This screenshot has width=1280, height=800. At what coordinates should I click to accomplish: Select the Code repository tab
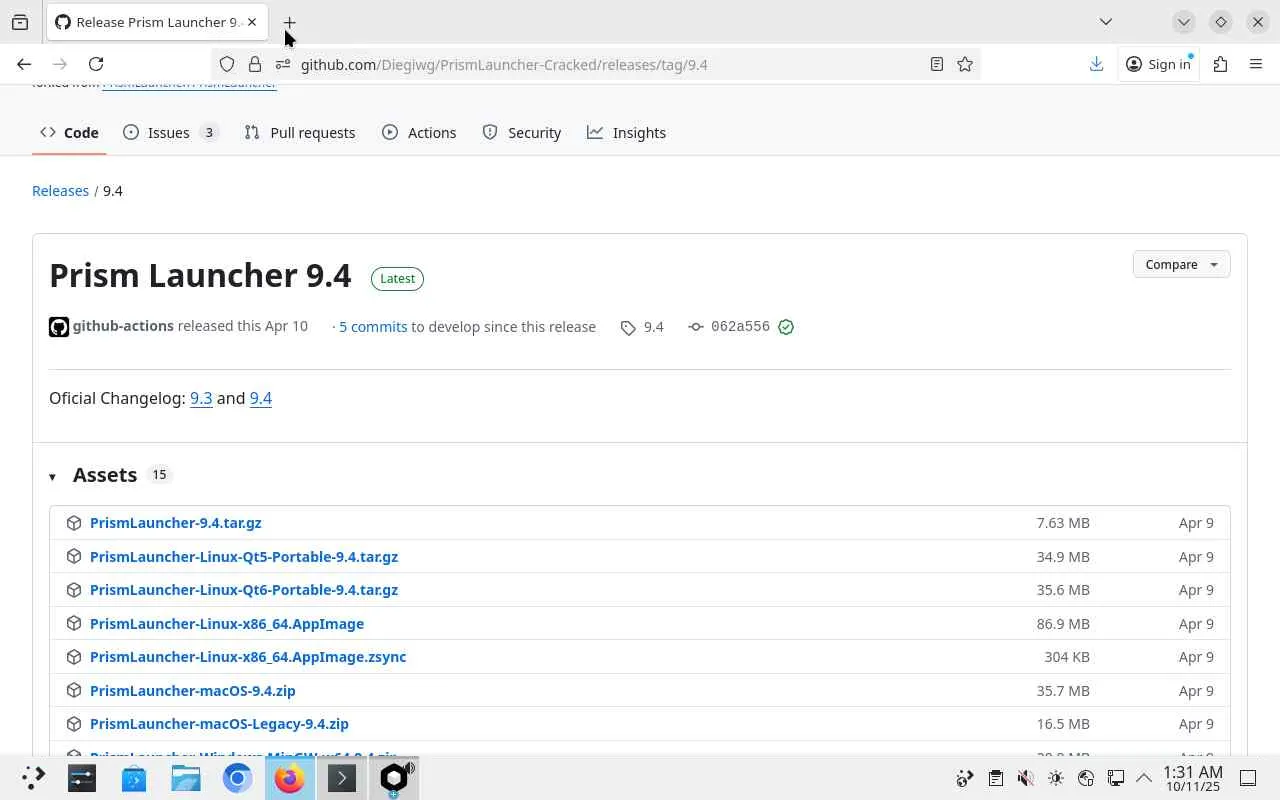click(x=69, y=133)
